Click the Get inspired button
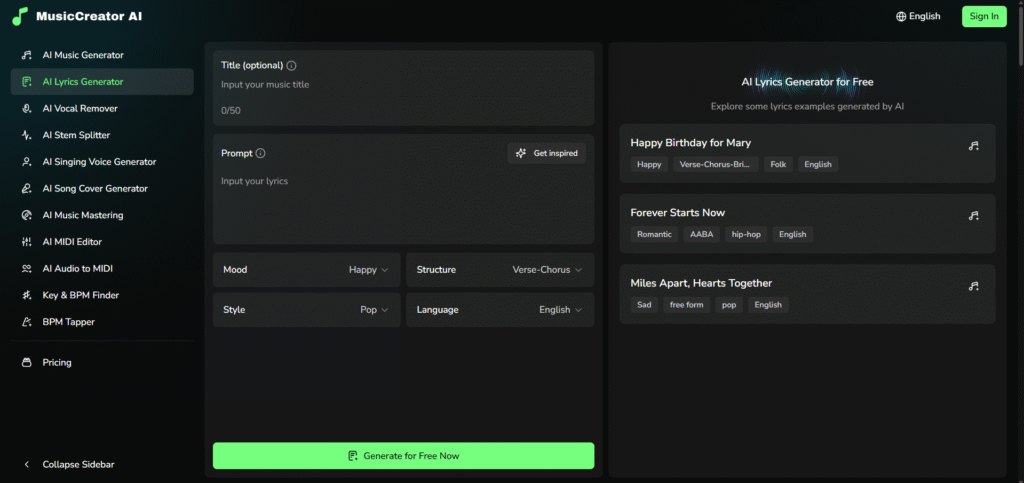 [x=547, y=153]
